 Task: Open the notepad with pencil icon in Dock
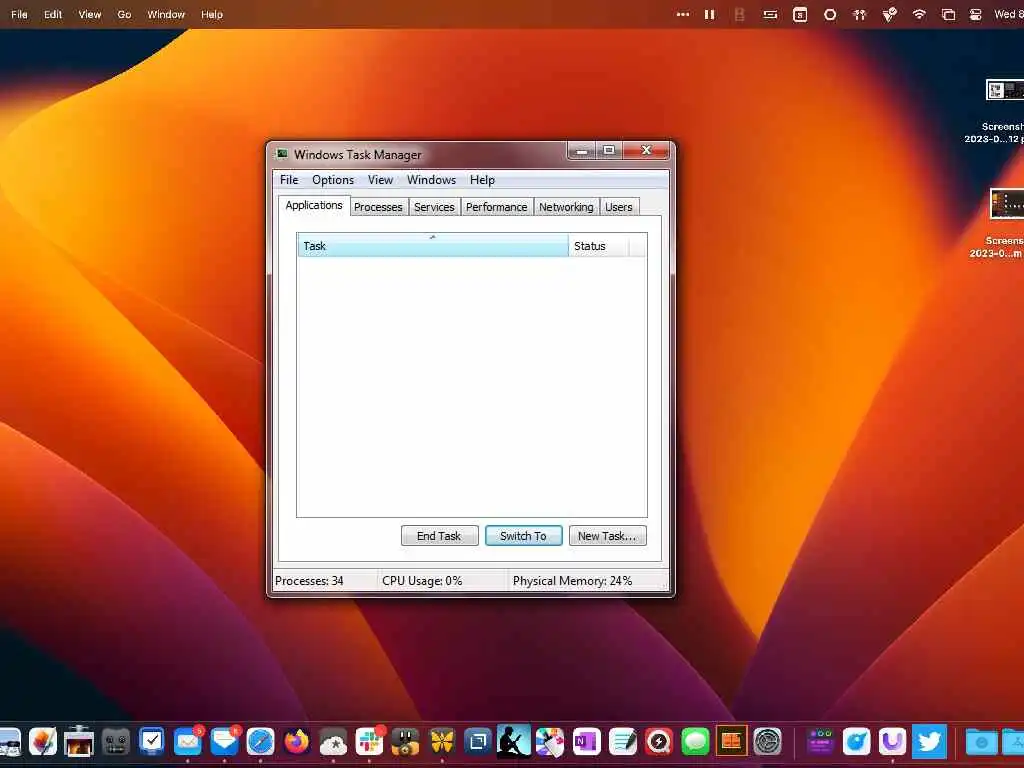[623, 742]
